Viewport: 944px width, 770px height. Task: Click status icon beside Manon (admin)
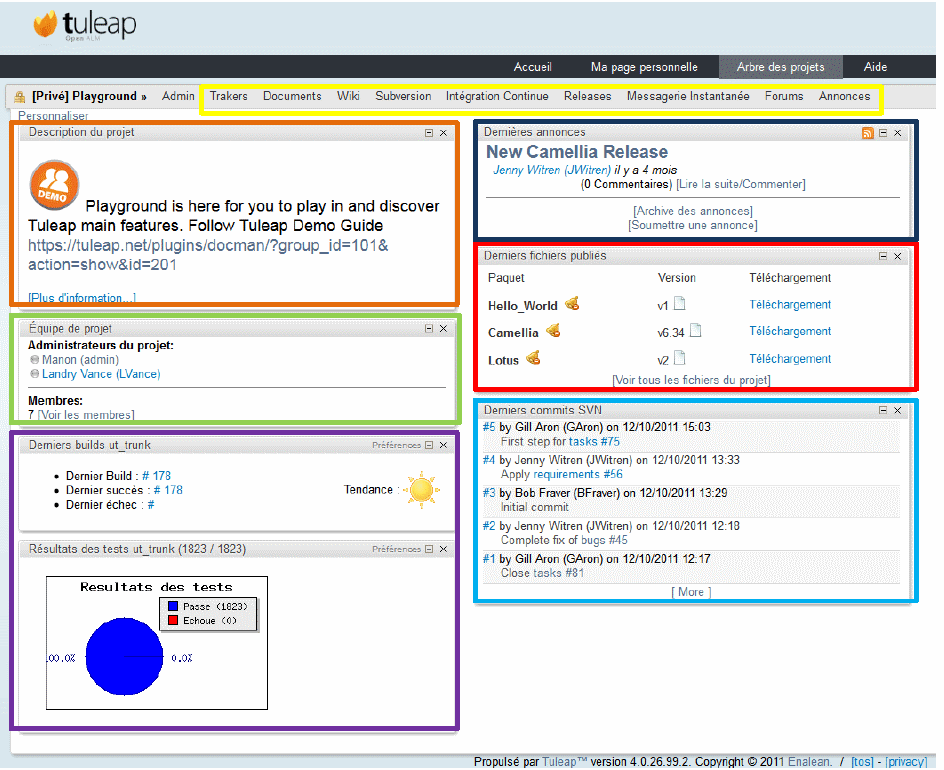click(34, 359)
